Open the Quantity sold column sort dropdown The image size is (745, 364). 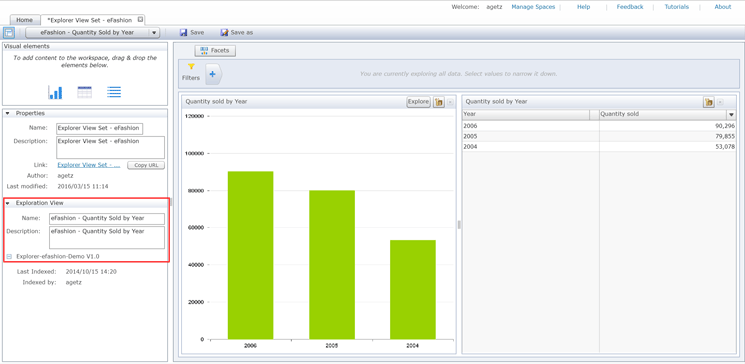pyautogui.click(x=731, y=115)
